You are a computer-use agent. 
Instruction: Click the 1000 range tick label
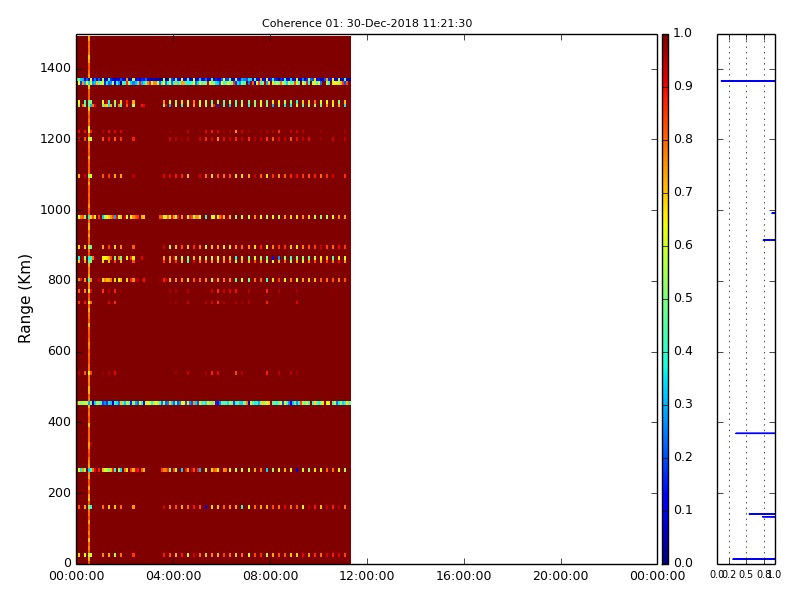pos(56,210)
